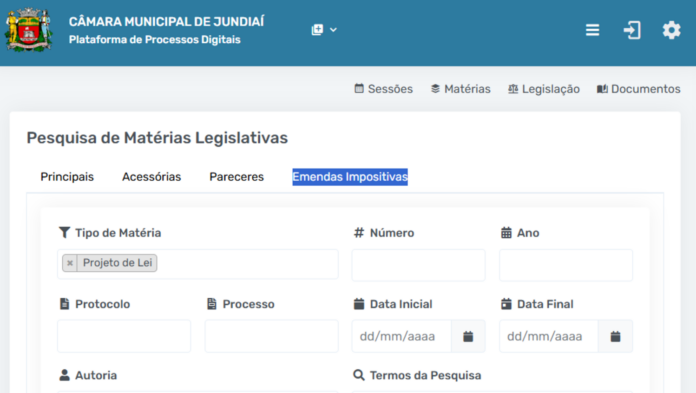Open the Tipo de Matéria selection box
Image resolution: width=696 pixels, height=393 pixels.
coord(198,264)
